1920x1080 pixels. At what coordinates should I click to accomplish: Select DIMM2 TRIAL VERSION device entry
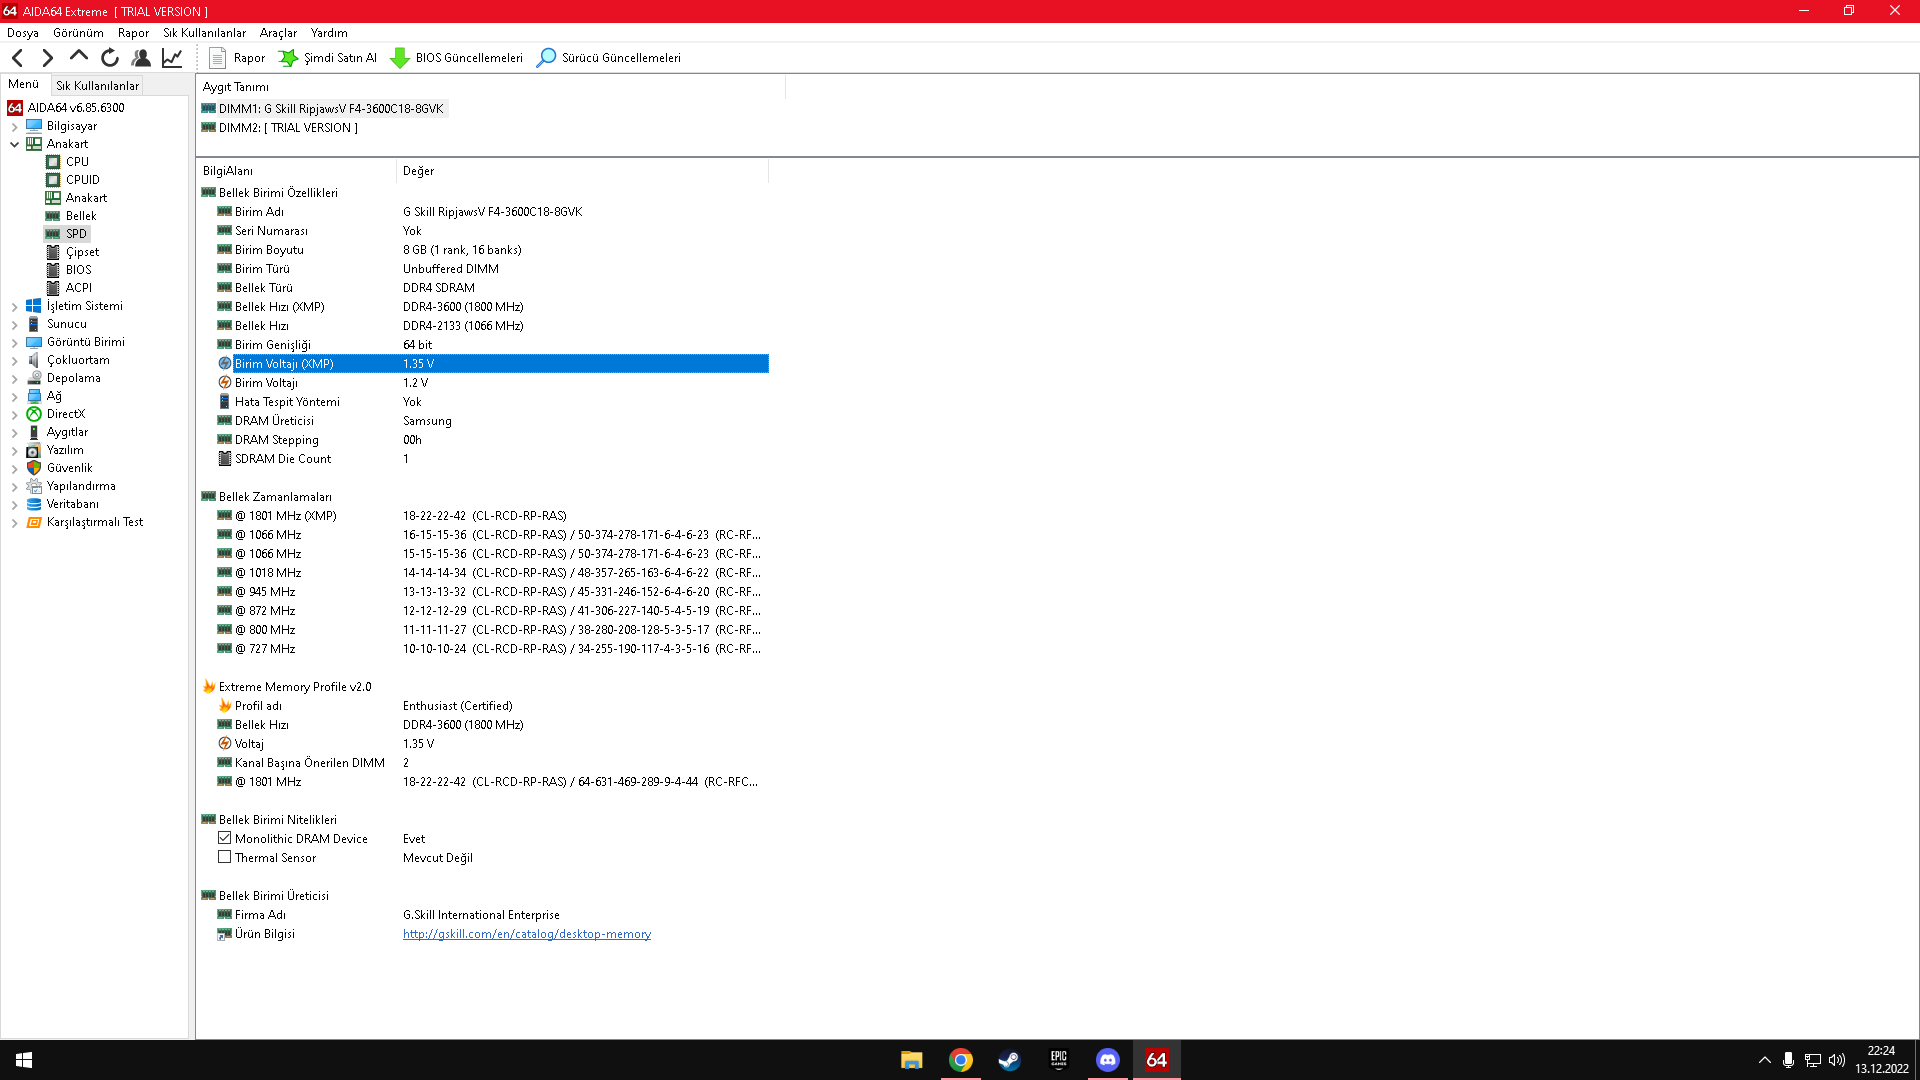(287, 128)
